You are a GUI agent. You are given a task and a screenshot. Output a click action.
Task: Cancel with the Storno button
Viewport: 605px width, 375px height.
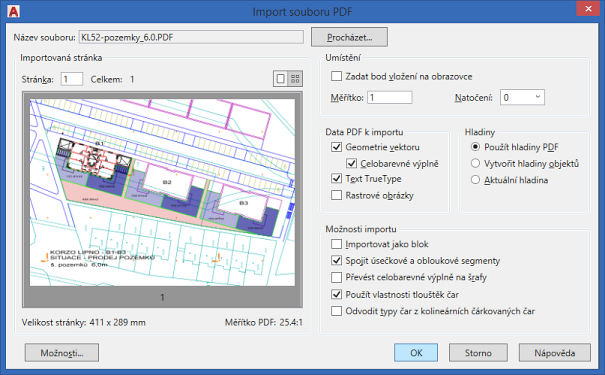[x=478, y=353]
